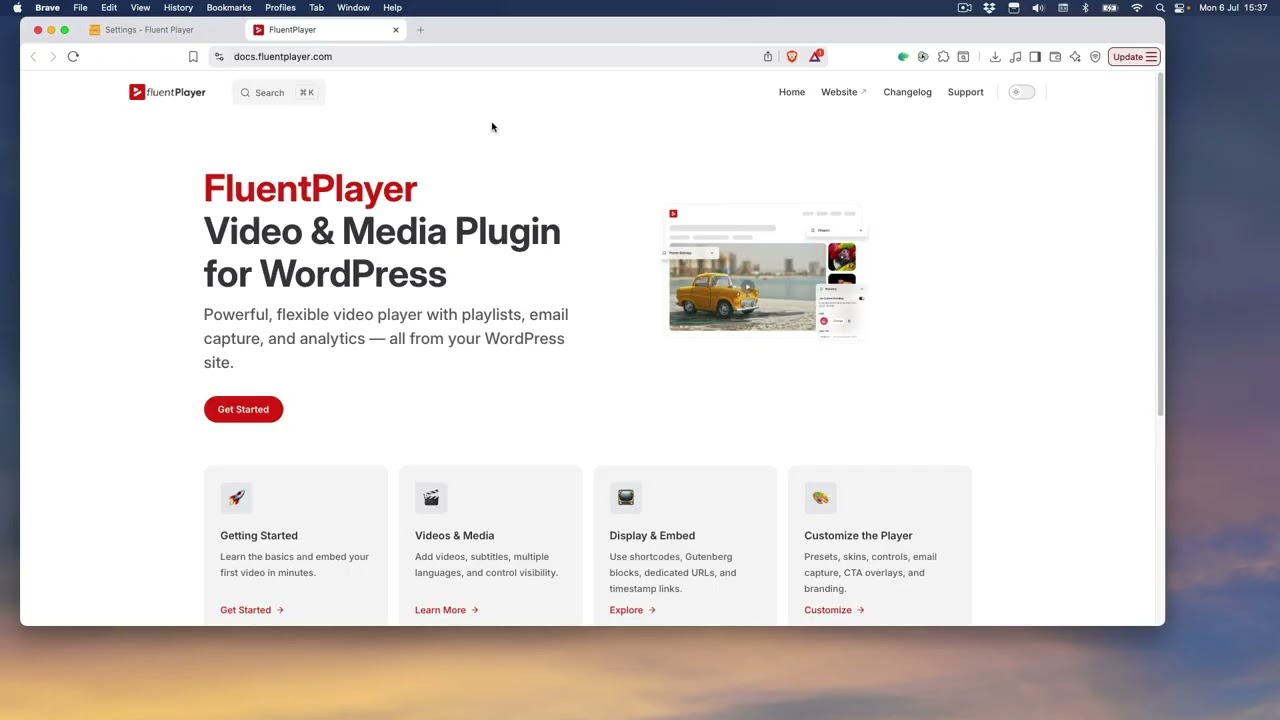Viewport: 1280px width, 720px height.
Task: Open Spotlight search in menu bar
Action: (x=1160, y=8)
